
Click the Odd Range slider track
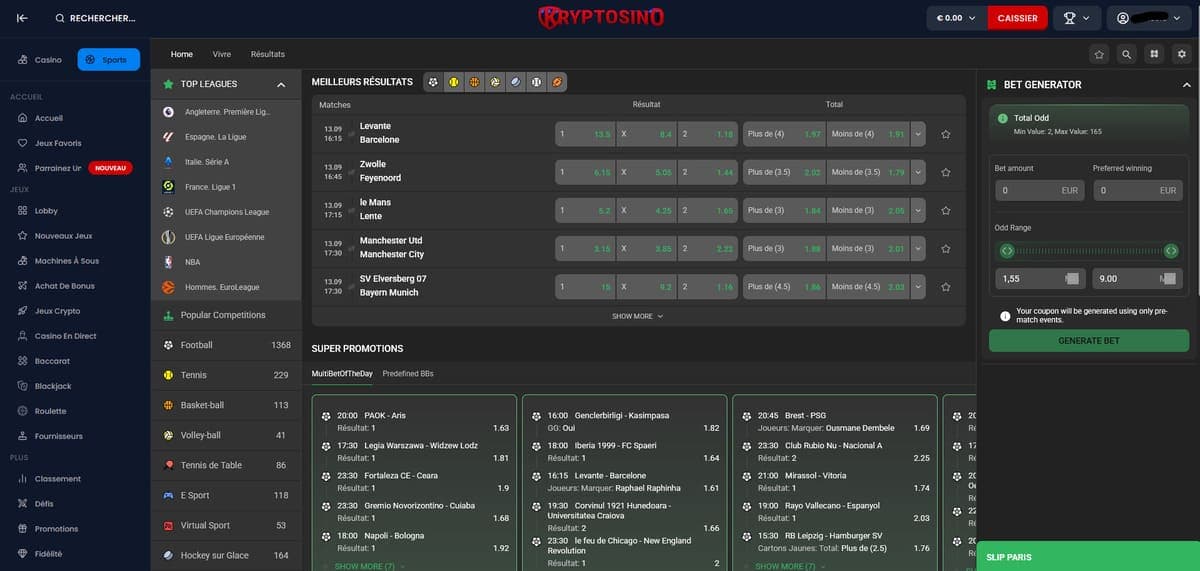coord(1089,250)
